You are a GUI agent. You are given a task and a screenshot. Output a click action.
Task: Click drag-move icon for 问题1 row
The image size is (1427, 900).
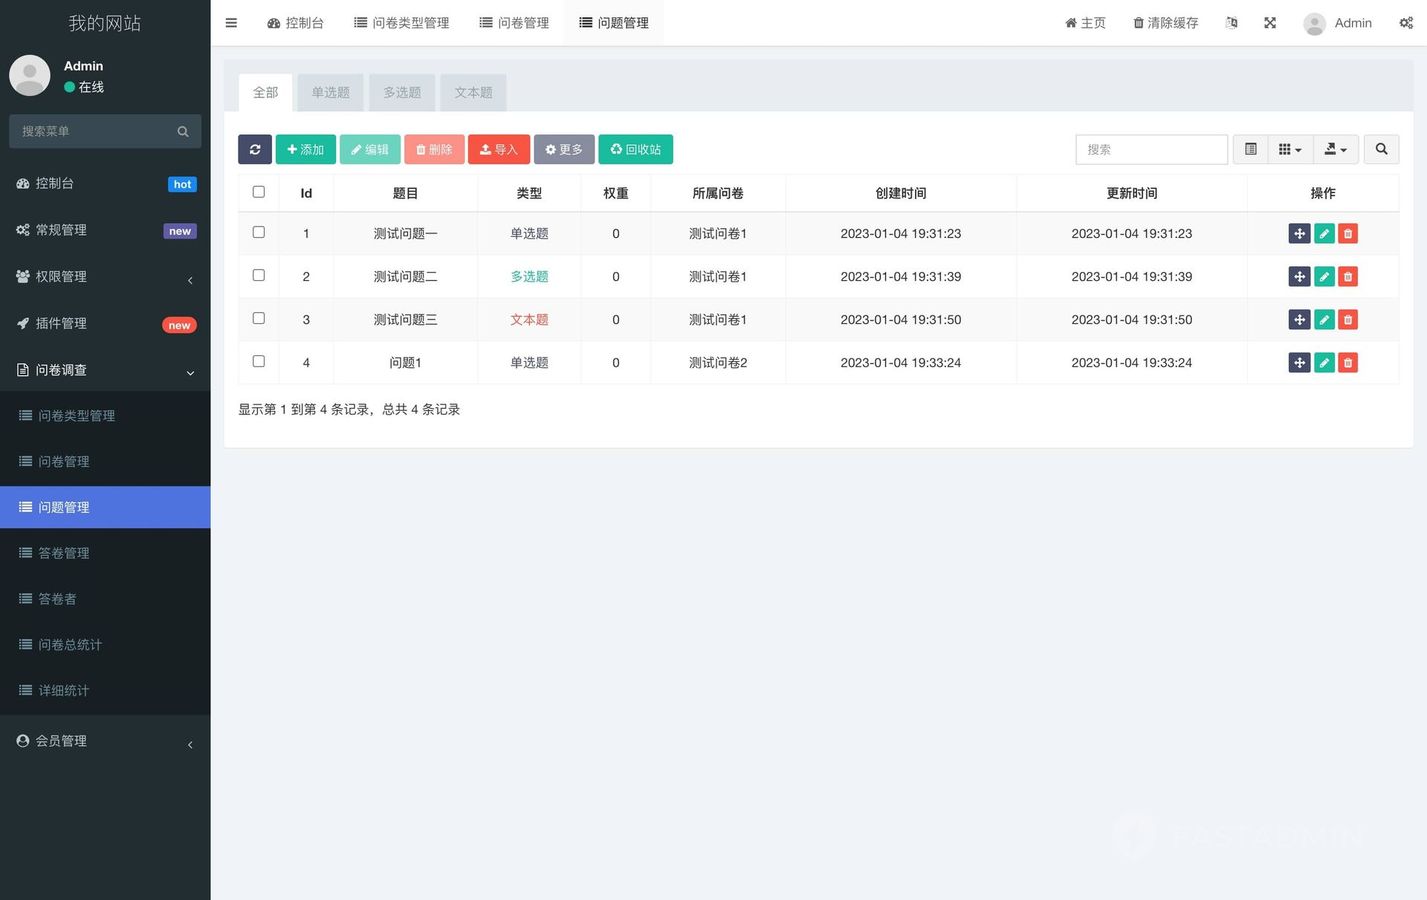point(1299,363)
